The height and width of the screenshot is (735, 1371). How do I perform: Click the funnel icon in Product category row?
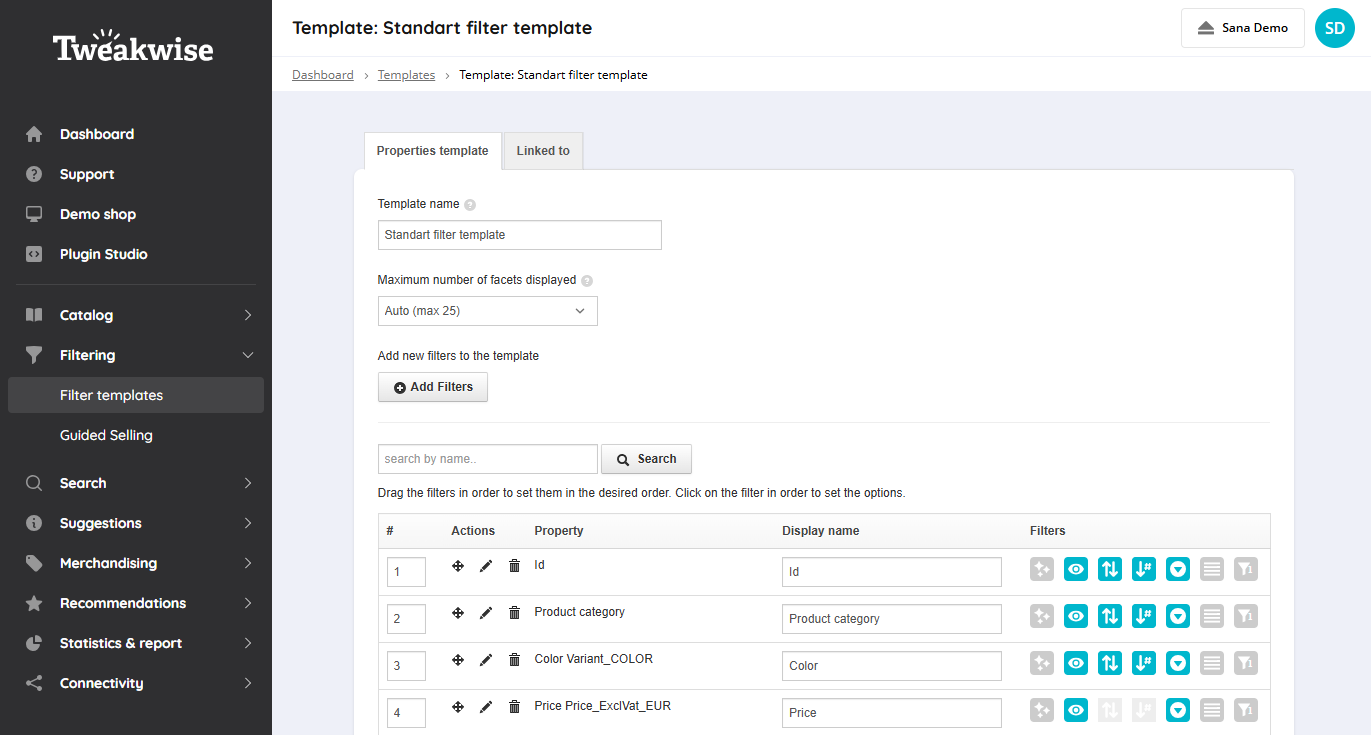[1246, 616]
